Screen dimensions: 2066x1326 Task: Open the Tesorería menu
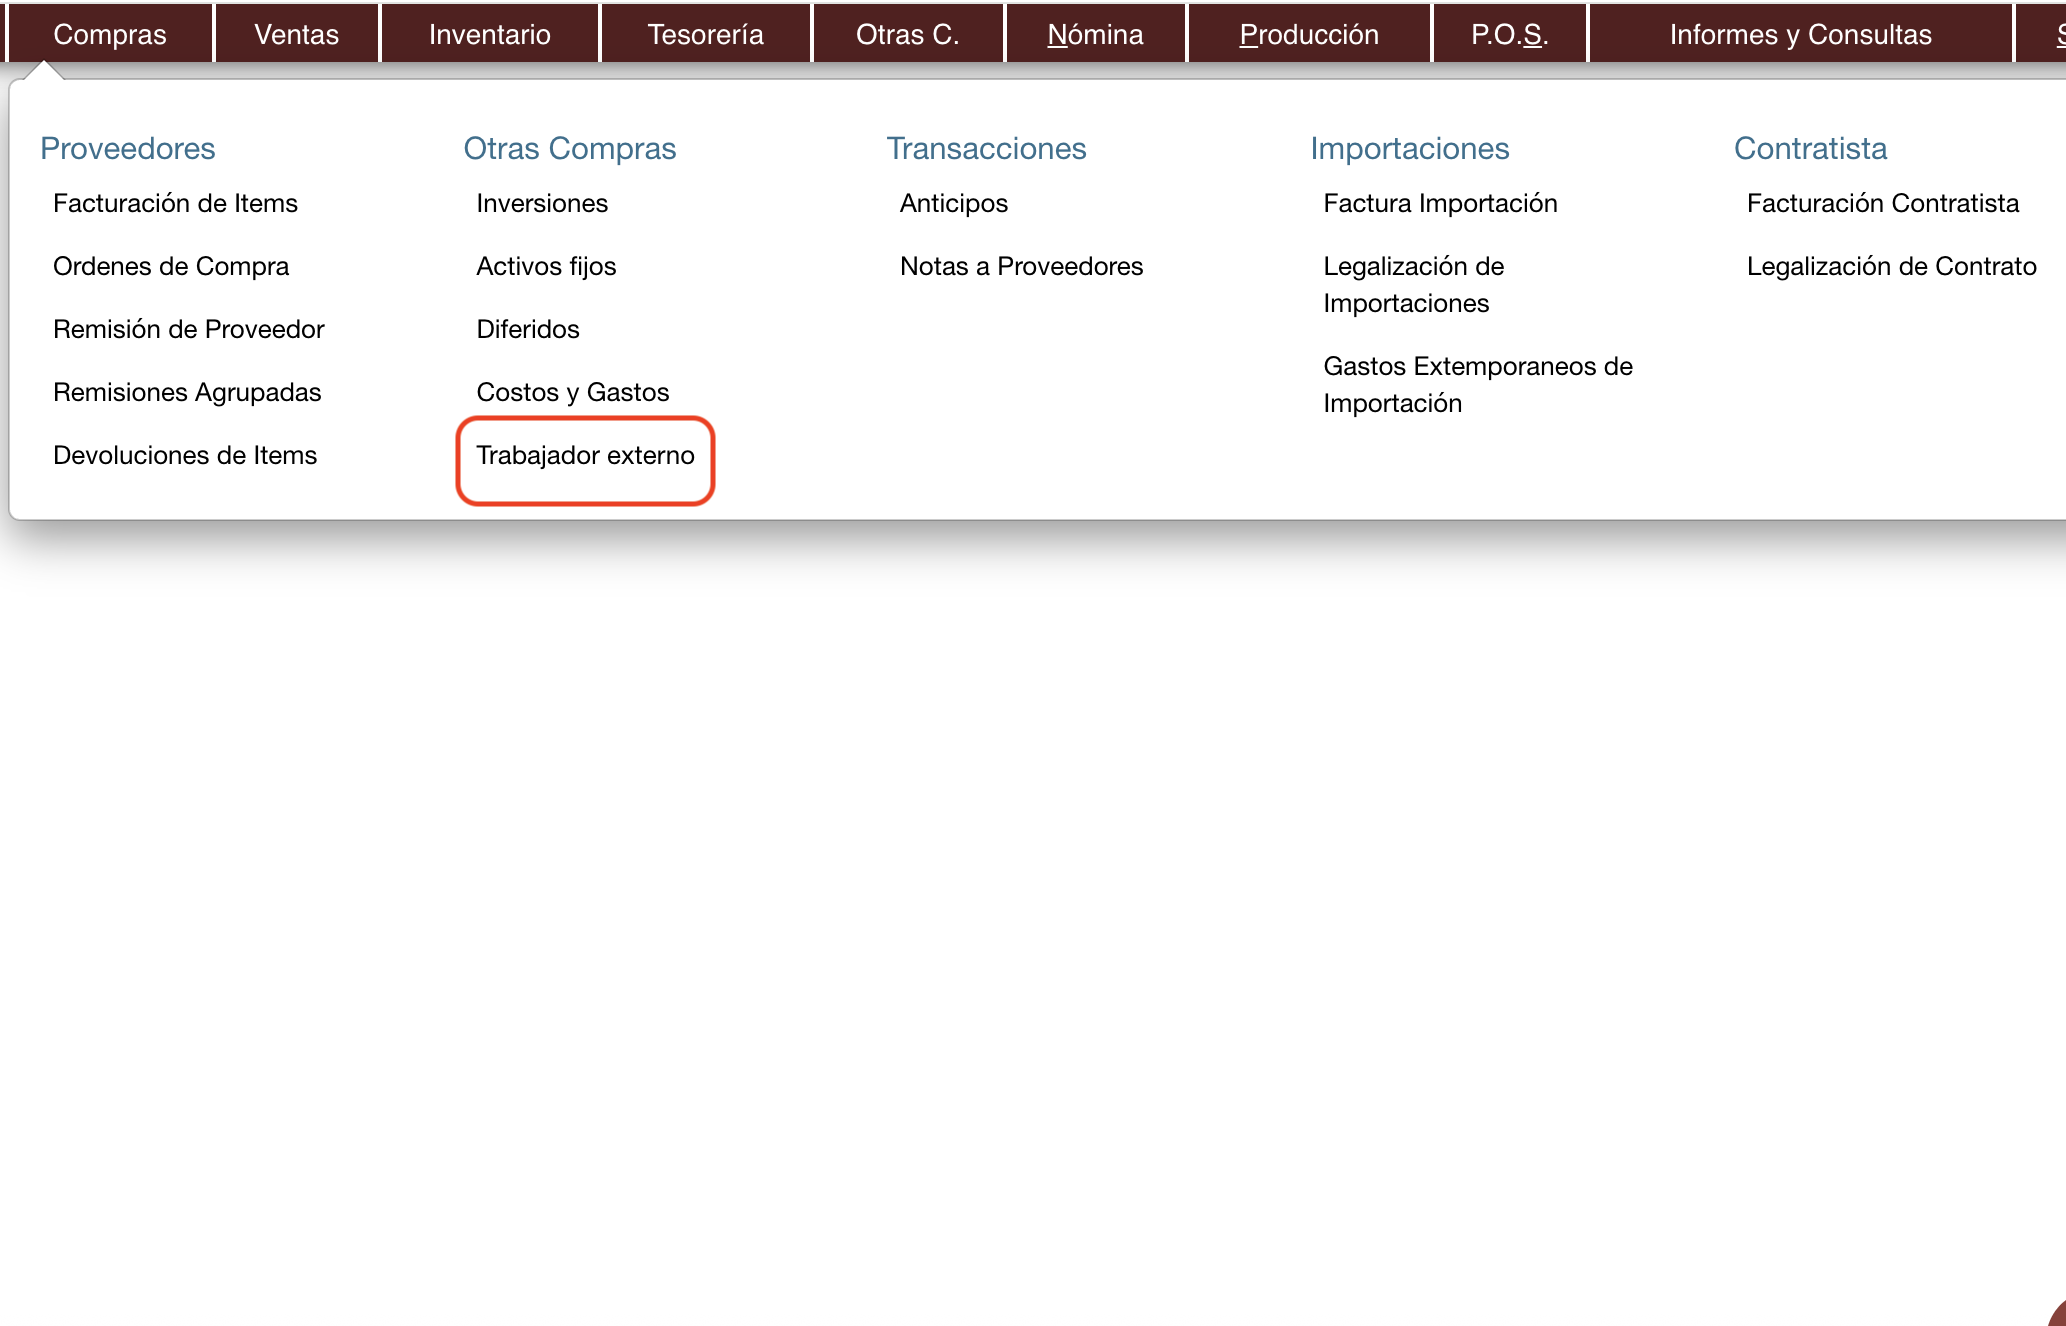[705, 34]
